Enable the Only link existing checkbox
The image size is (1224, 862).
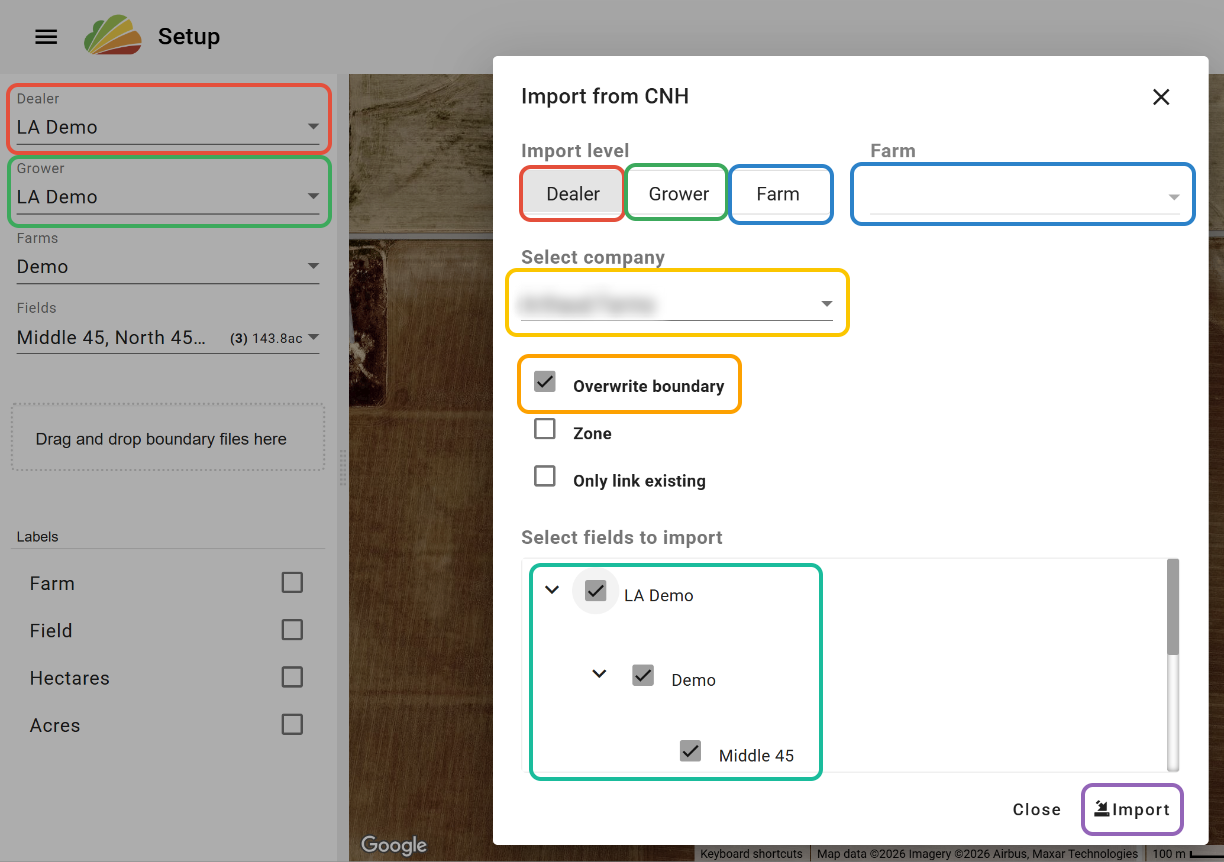[x=545, y=476]
